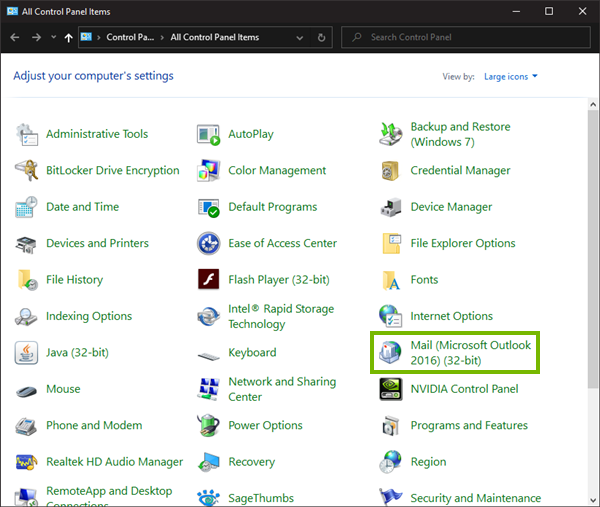
Task: Open the Indexing Options link
Action: pos(89,316)
